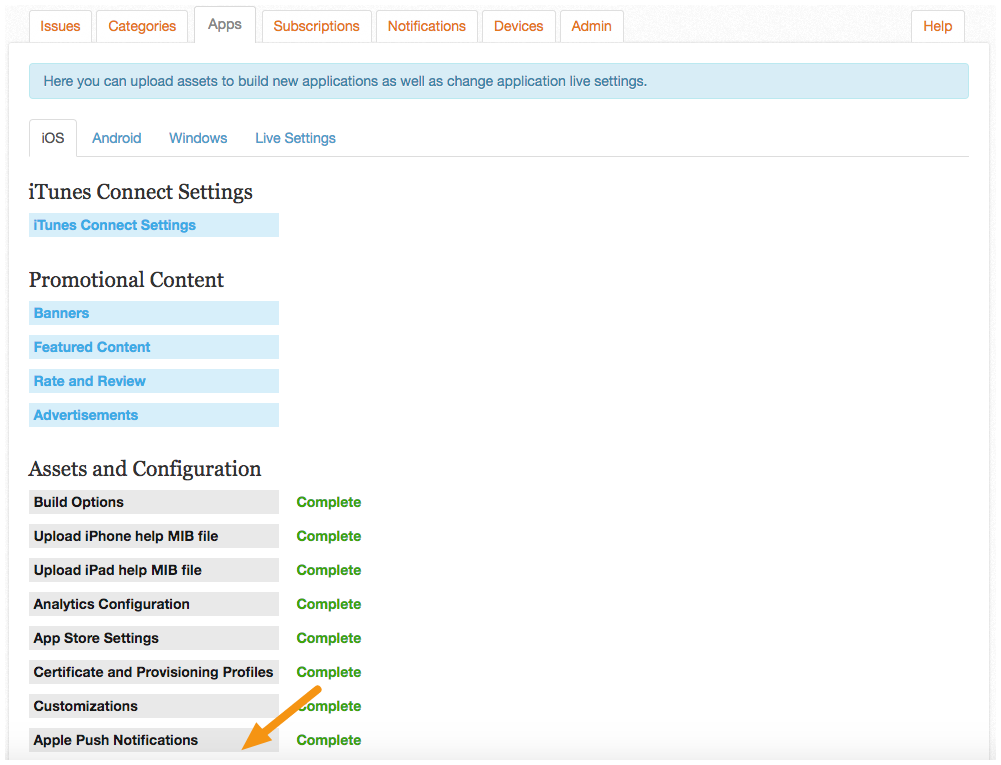Open the Notifications tab

pyautogui.click(x=426, y=26)
